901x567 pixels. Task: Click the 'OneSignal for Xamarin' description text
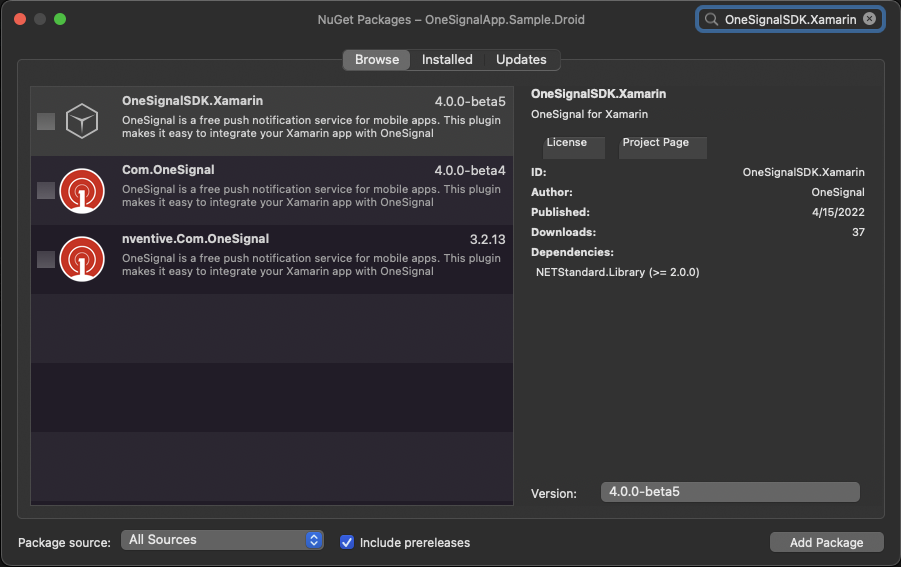coord(589,114)
